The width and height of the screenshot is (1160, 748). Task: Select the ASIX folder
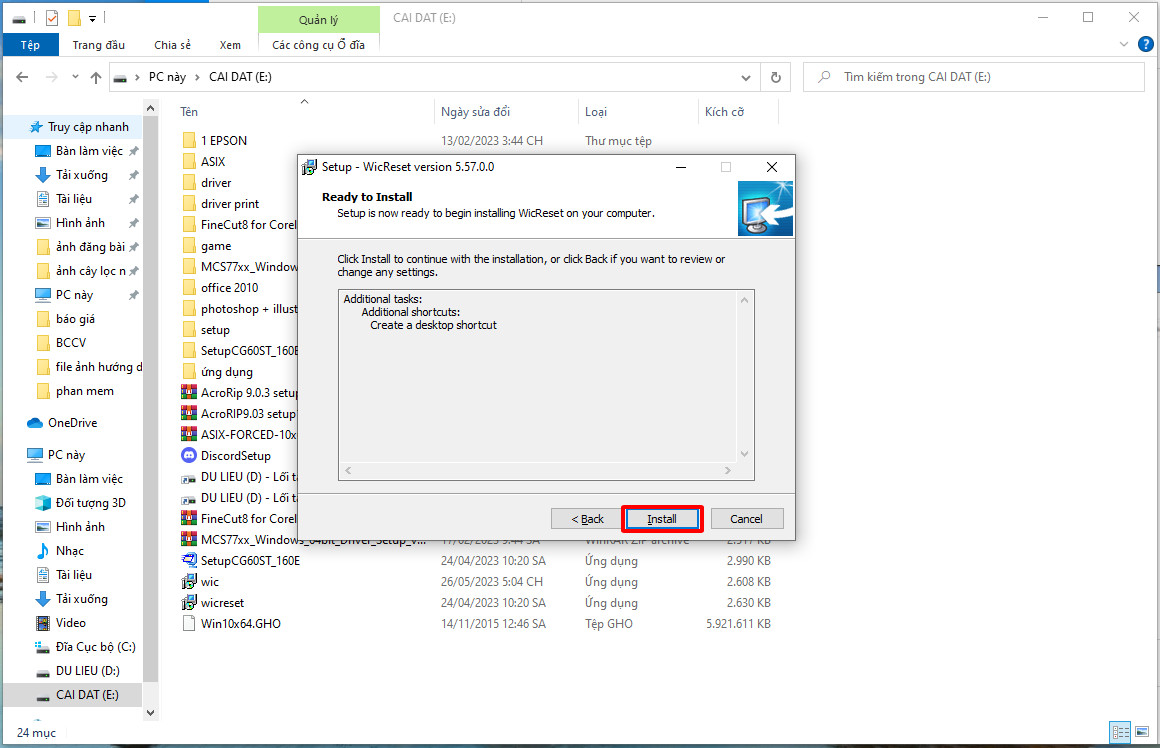213,161
